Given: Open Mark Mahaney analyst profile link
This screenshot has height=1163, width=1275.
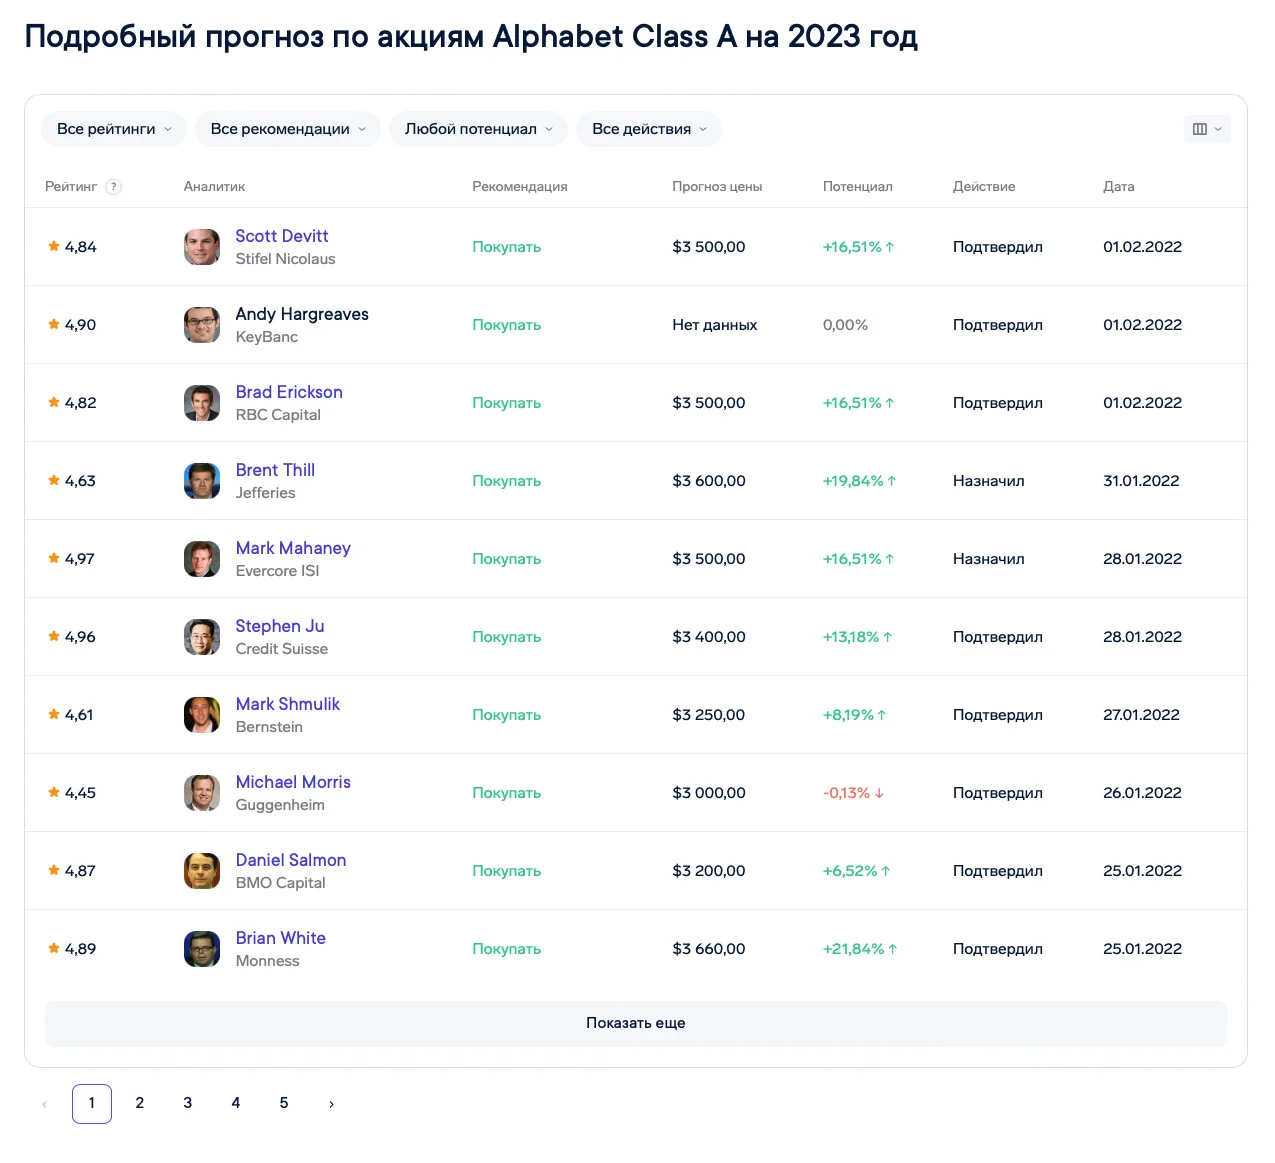Looking at the screenshot, I should click(x=293, y=548).
